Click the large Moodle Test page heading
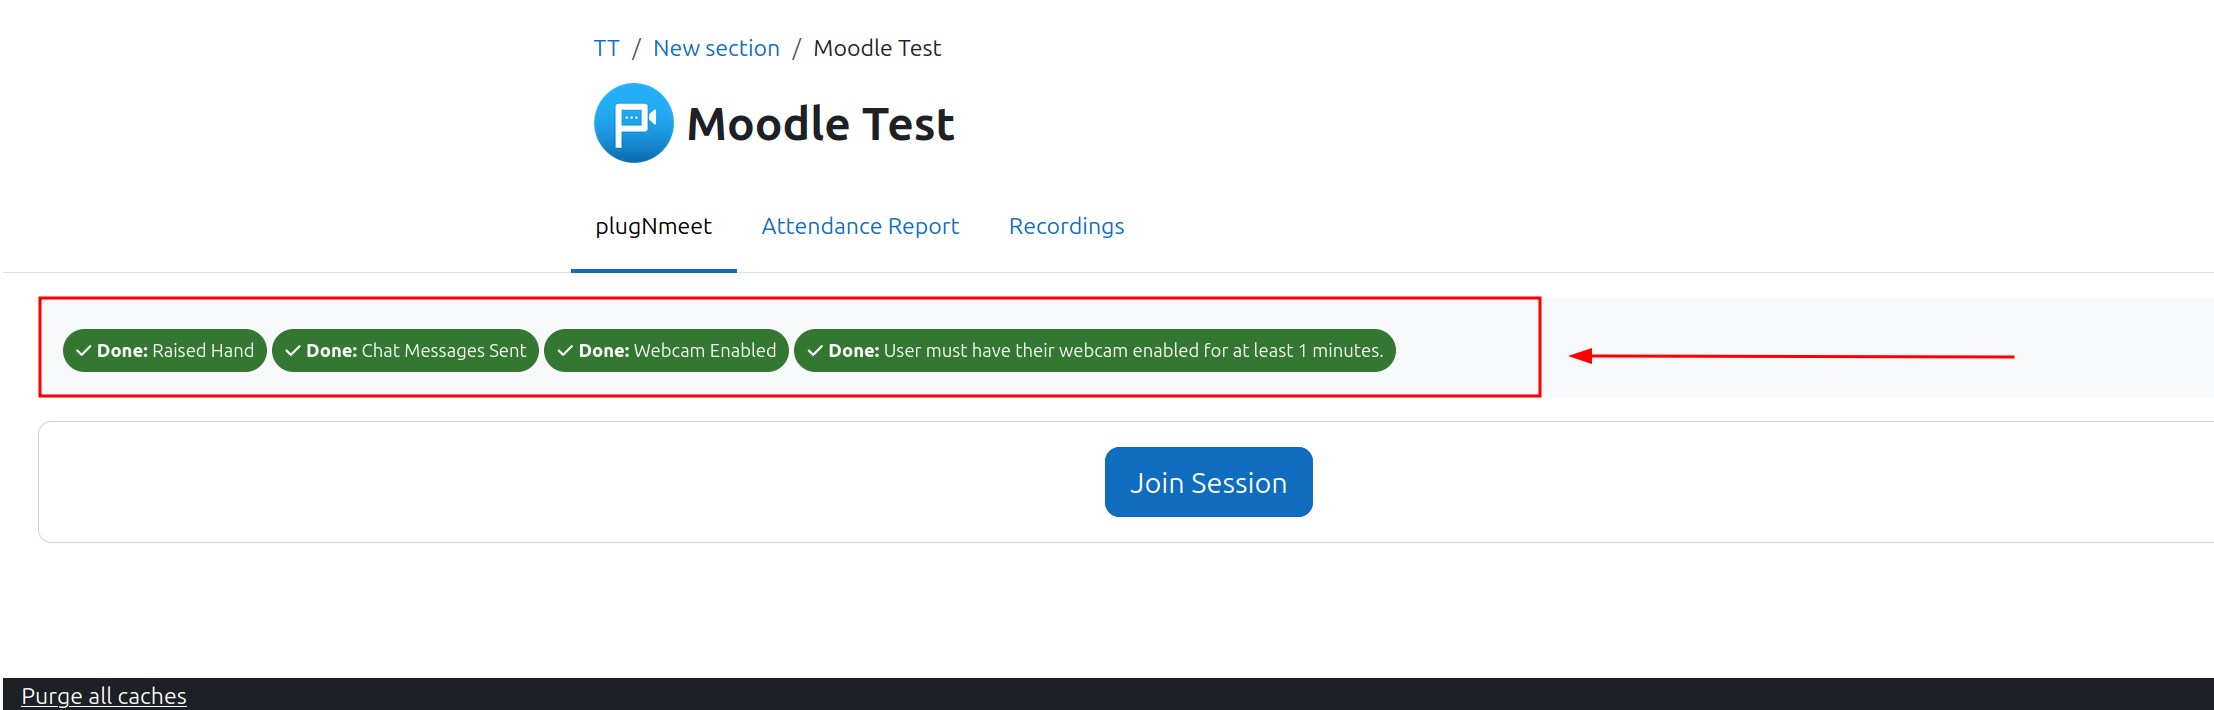The image size is (2214, 710). click(x=821, y=124)
